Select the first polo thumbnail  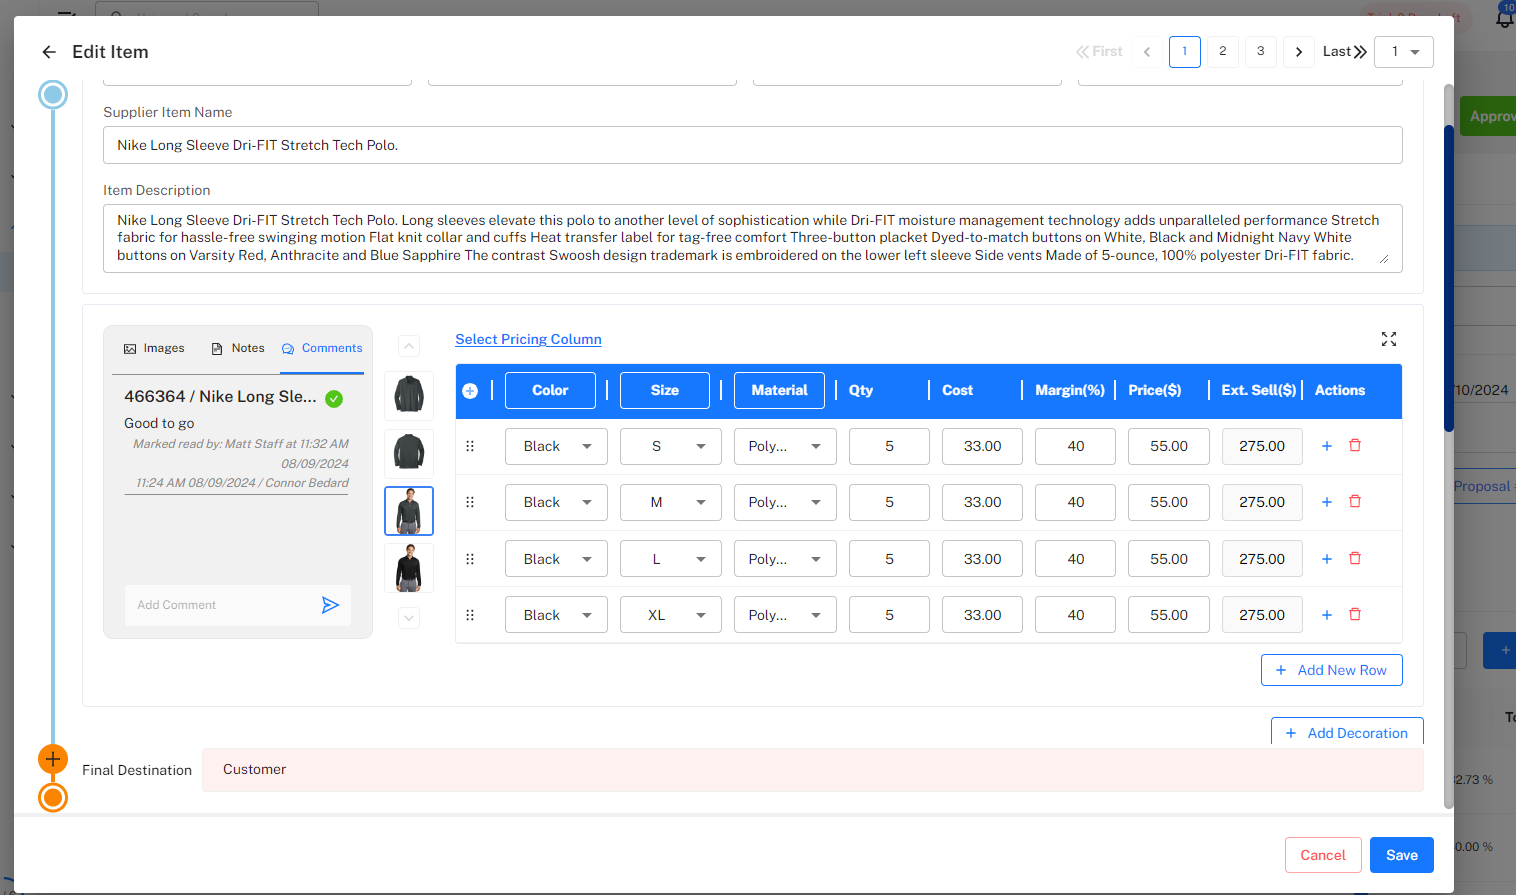(x=409, y=395)
